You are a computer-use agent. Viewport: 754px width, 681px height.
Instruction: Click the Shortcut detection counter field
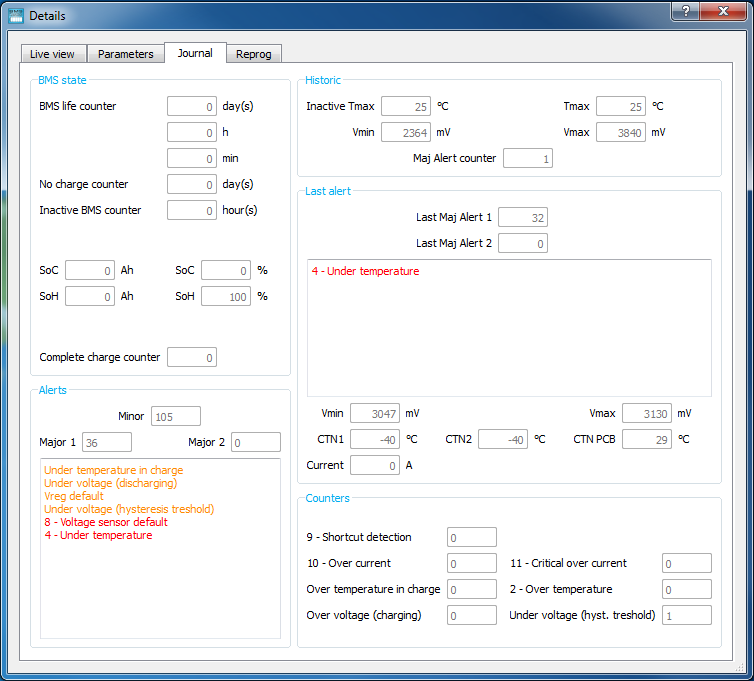point(472,537)
